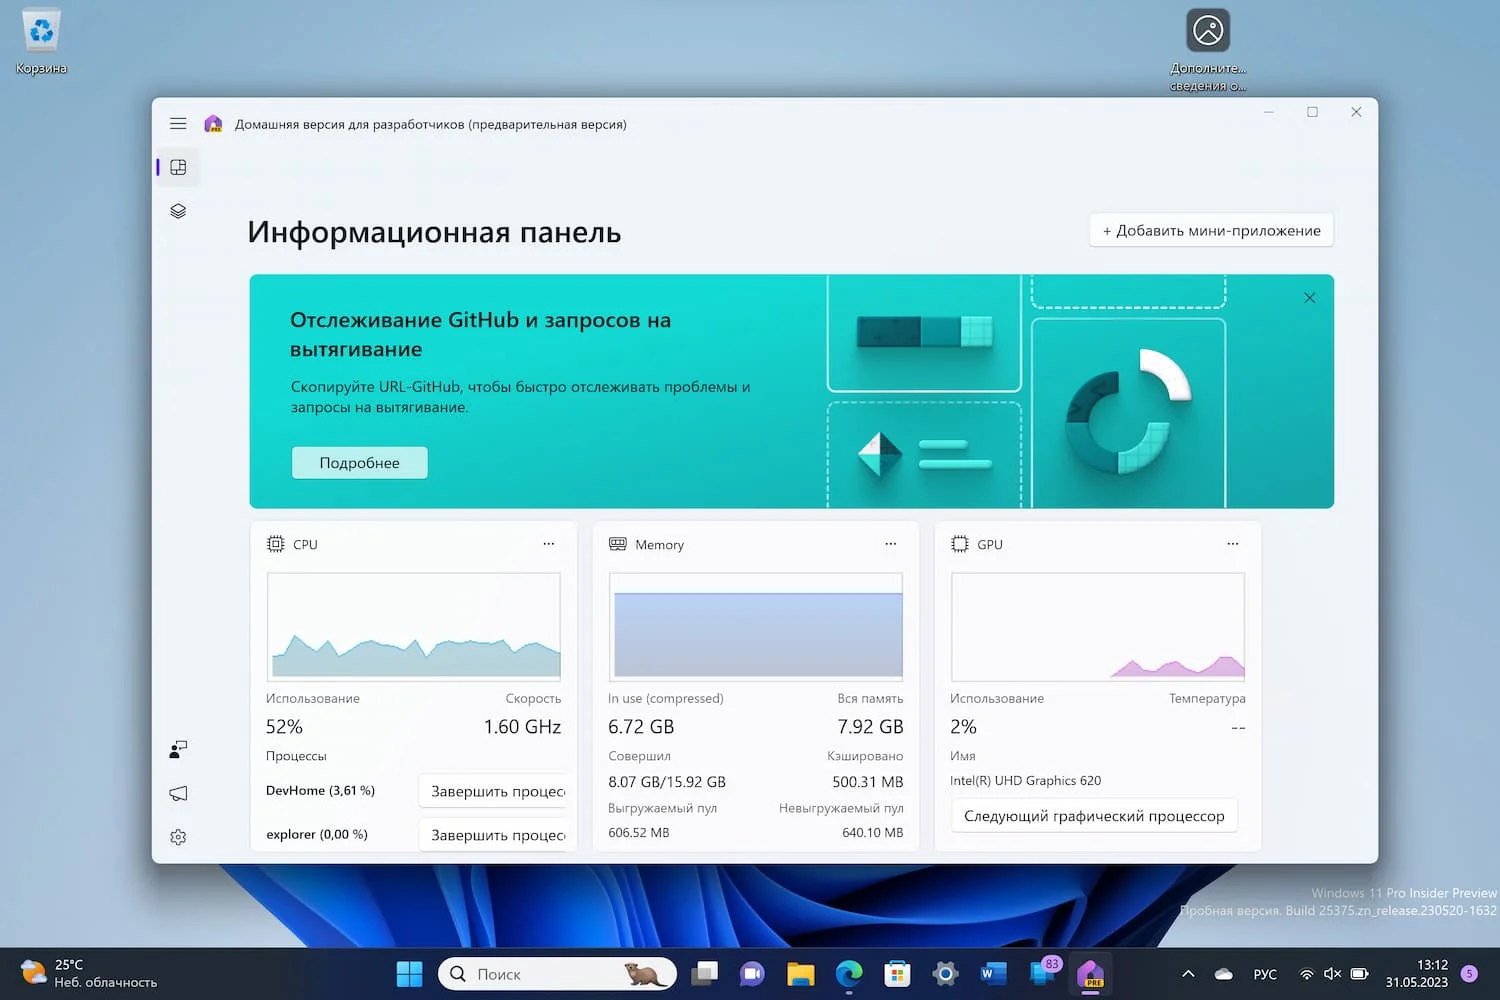
Task: Click the CPU usage graph
Action: click(x=414, y=627)
